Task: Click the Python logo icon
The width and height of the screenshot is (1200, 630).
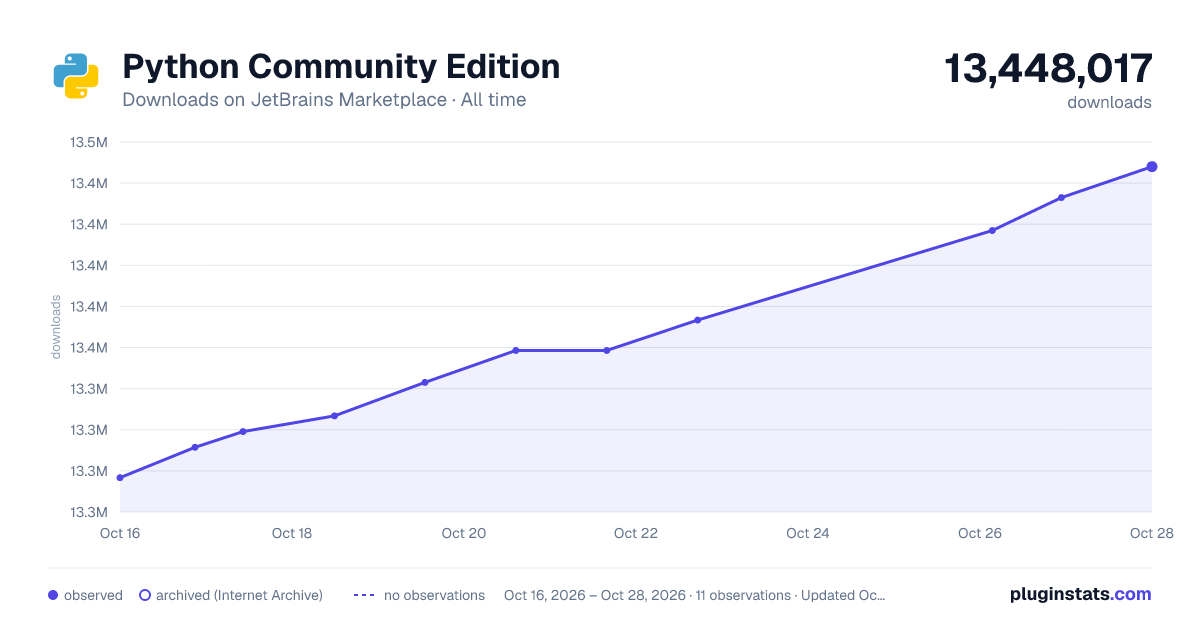Action: (76, 76)
